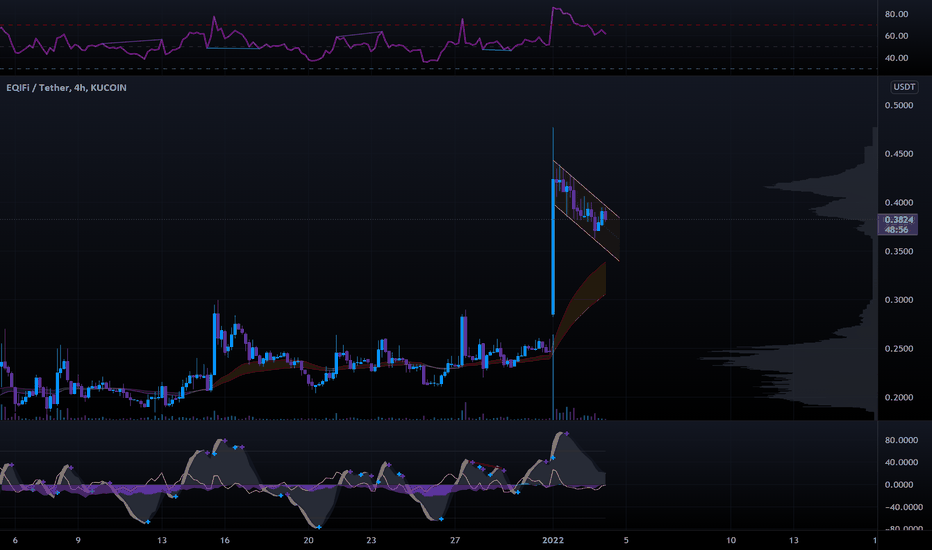This screenshot has height=550, width=932.
Task: Click the 40.00 RSI scale label
Action: pos(896,58)
